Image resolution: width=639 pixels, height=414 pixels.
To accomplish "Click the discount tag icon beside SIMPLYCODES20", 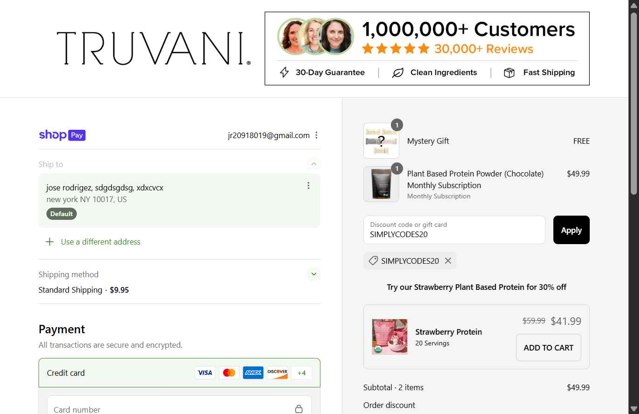I will [x=373, y=261].
